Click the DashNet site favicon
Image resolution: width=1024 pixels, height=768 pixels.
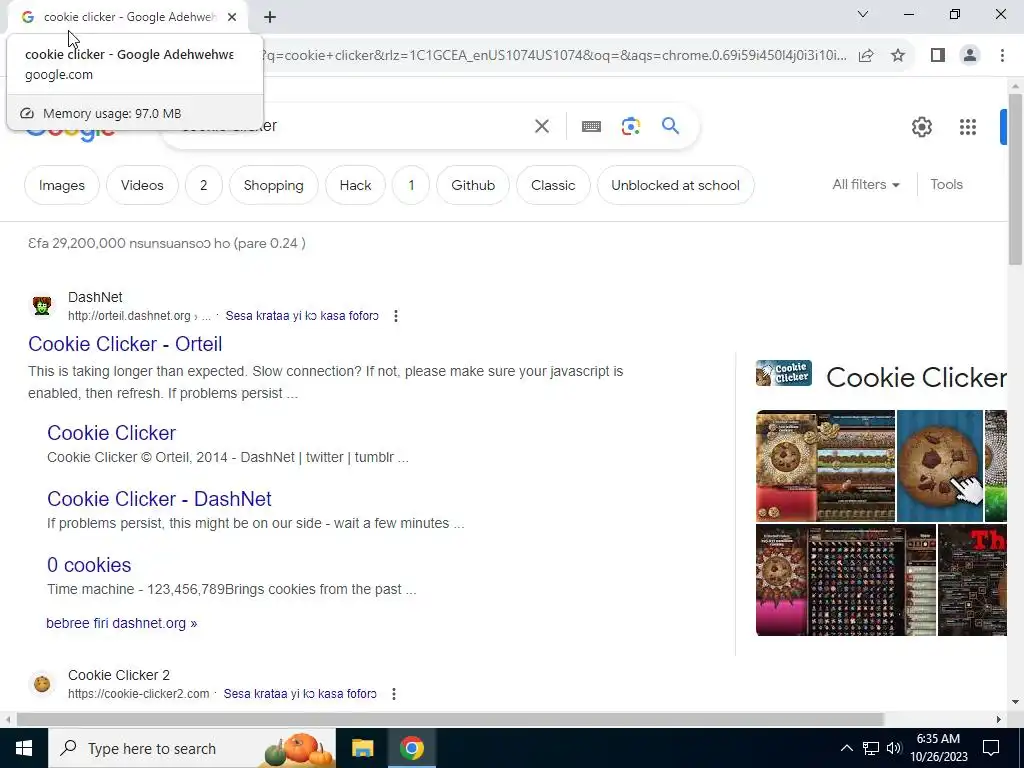click(x=42, y=306)
